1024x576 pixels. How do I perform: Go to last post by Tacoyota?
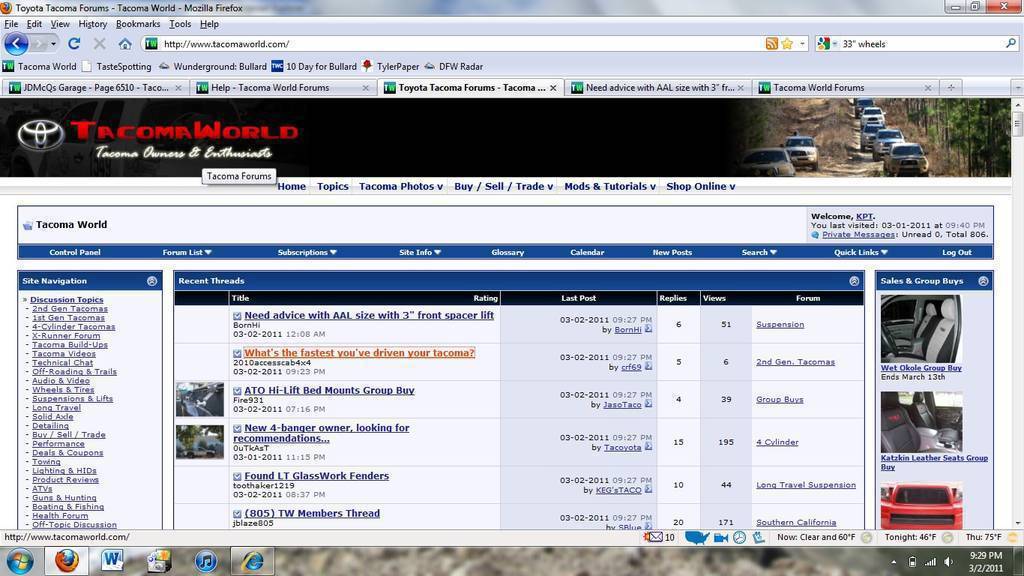[x=648, y=447]
